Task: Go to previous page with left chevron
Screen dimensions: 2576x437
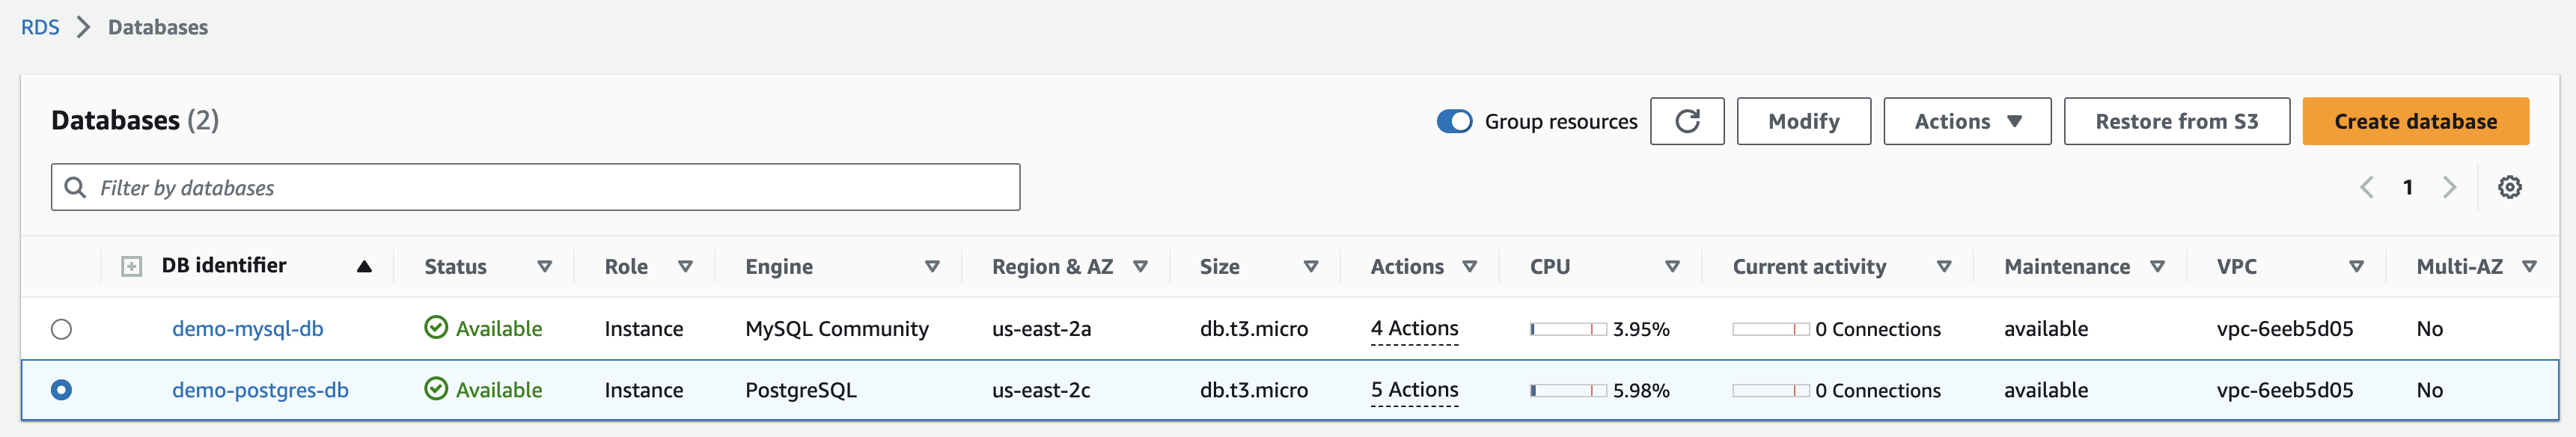Action: point(2366,187)
